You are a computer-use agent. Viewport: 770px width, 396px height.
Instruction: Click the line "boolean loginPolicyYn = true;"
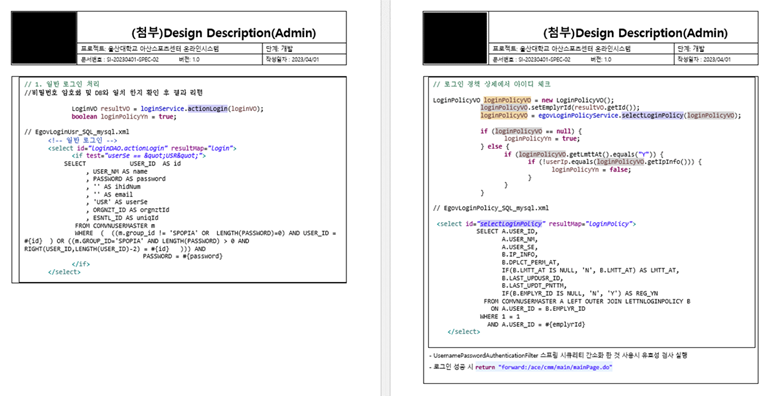[124, 116]
